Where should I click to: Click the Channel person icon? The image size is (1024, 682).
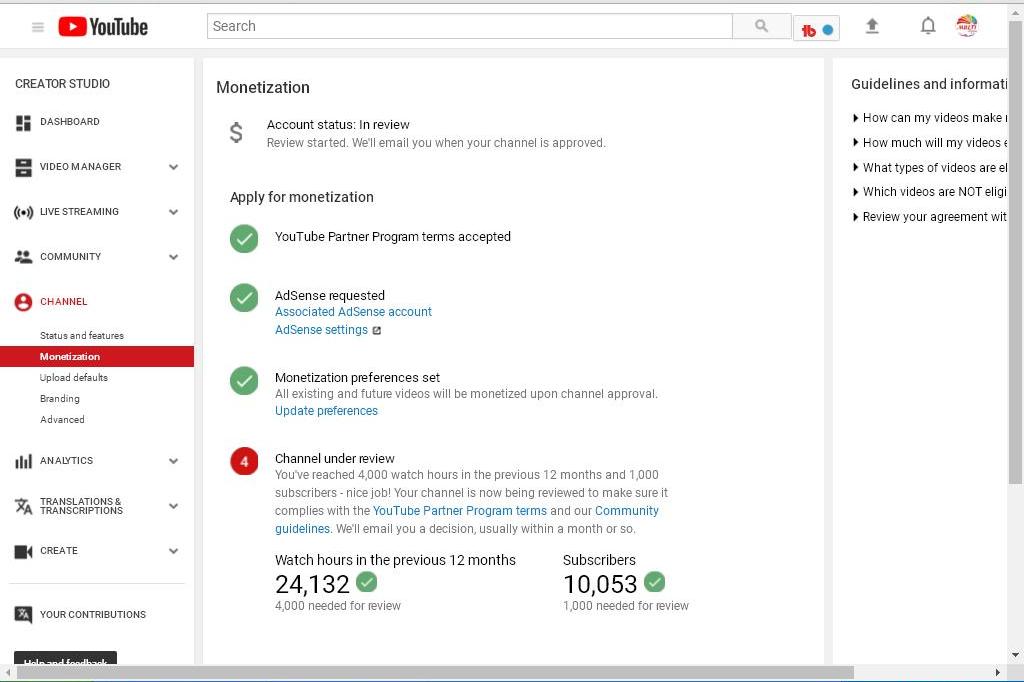click(x=24, y=302)
